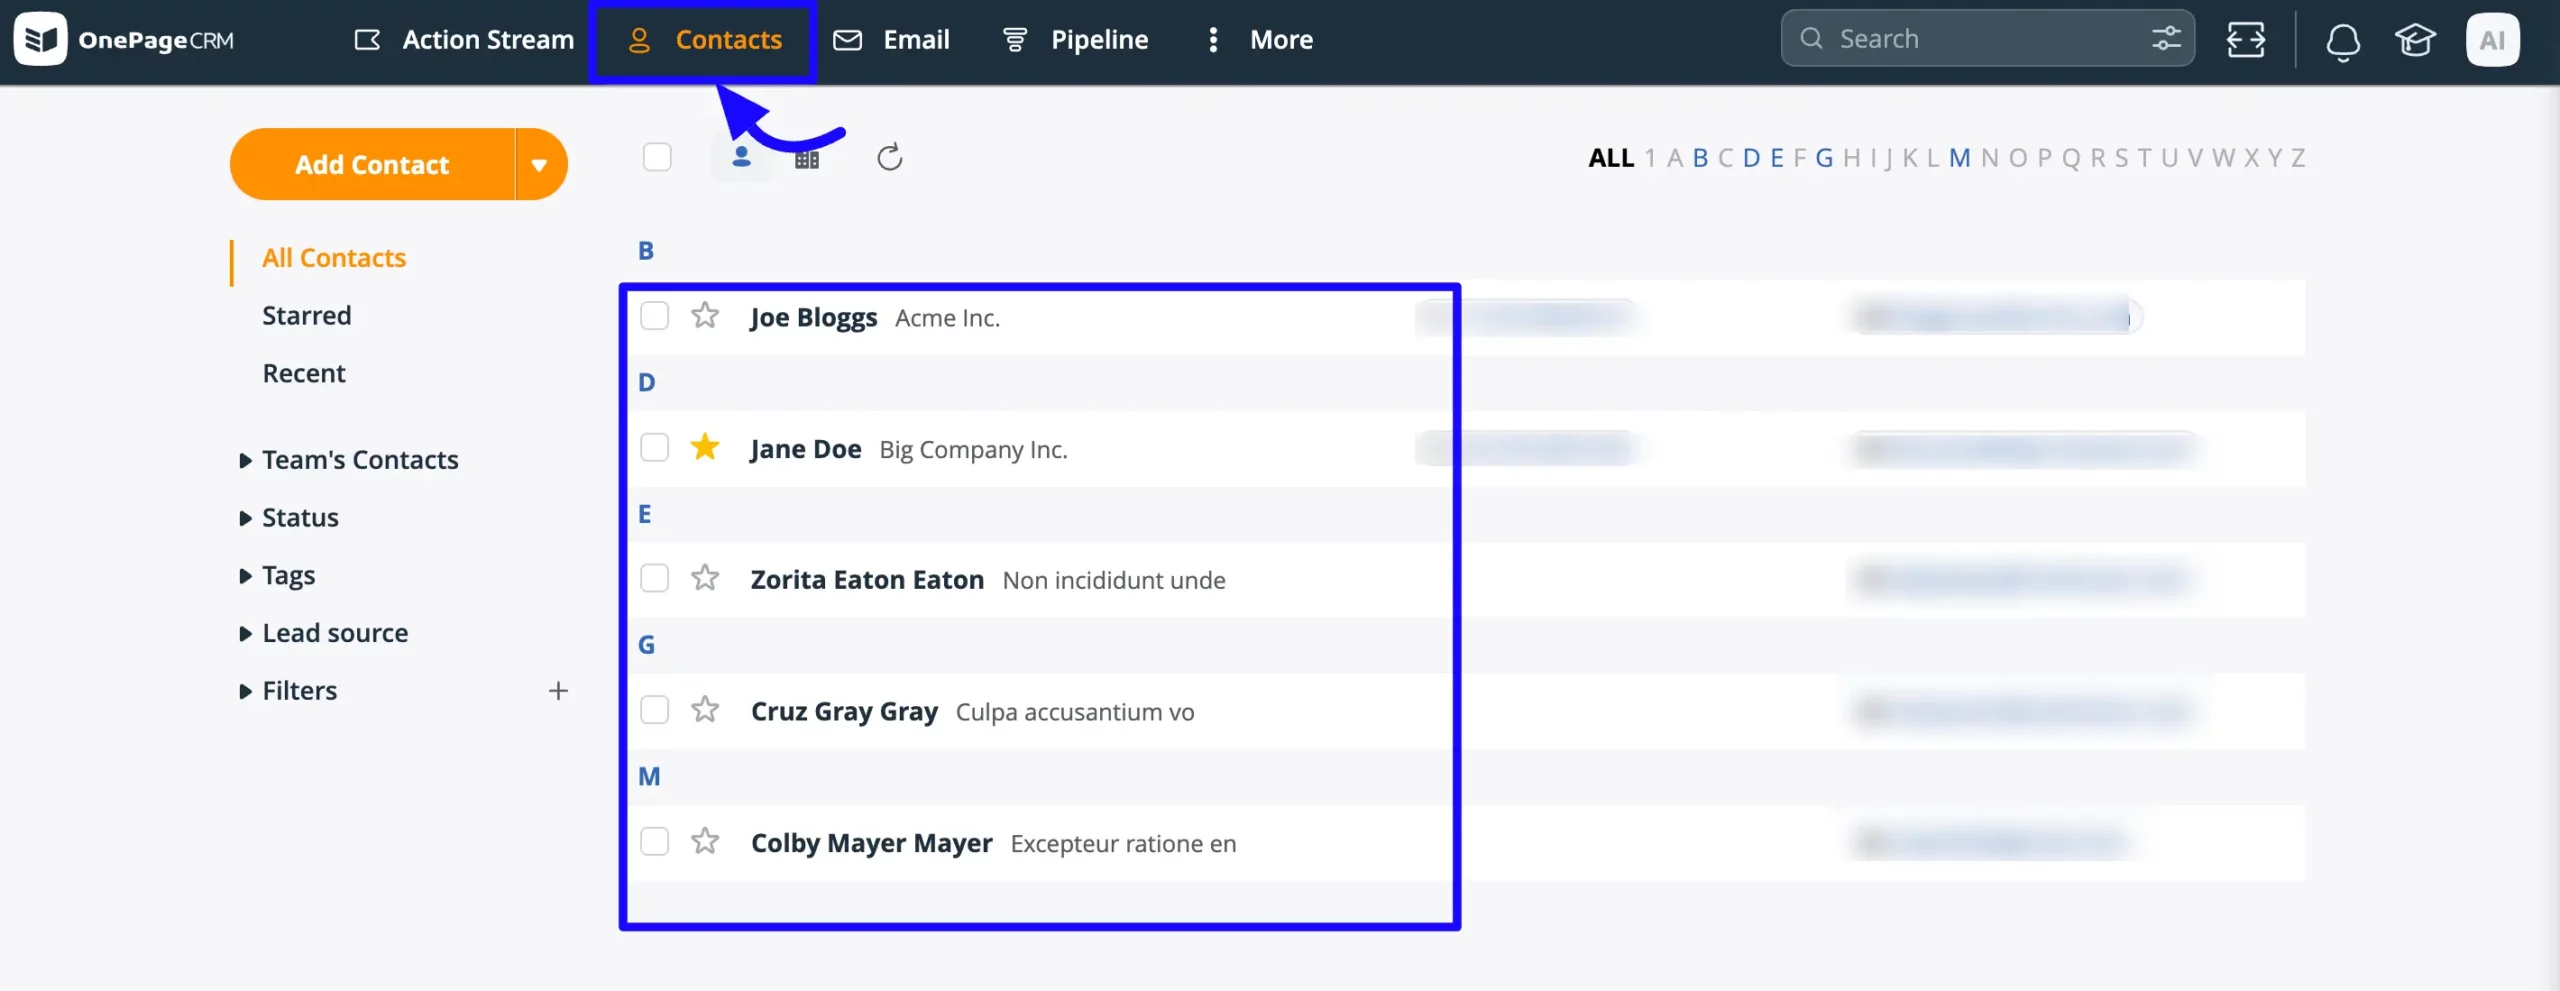Star the Joe Bloggs contact
The width and height of the screenshot is (2560, 991).
coord(705,316)
